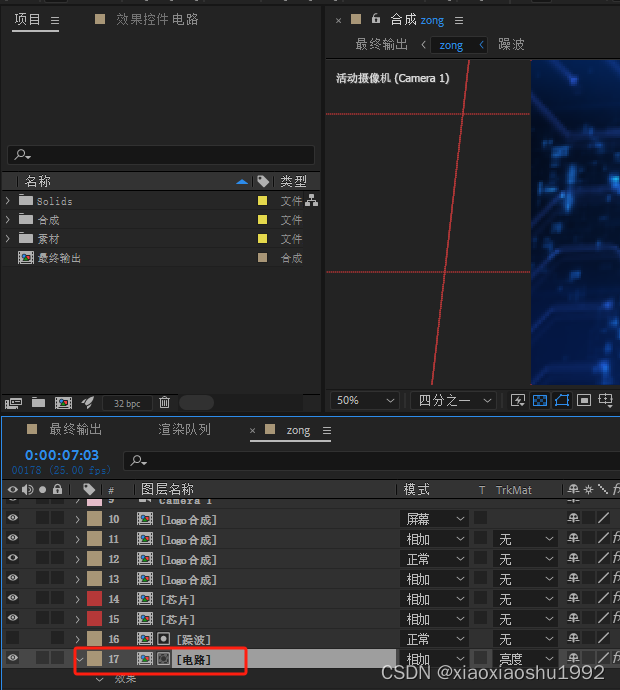
Task: Toggle visibility of layer 17 电路
Action: point(13,658)
